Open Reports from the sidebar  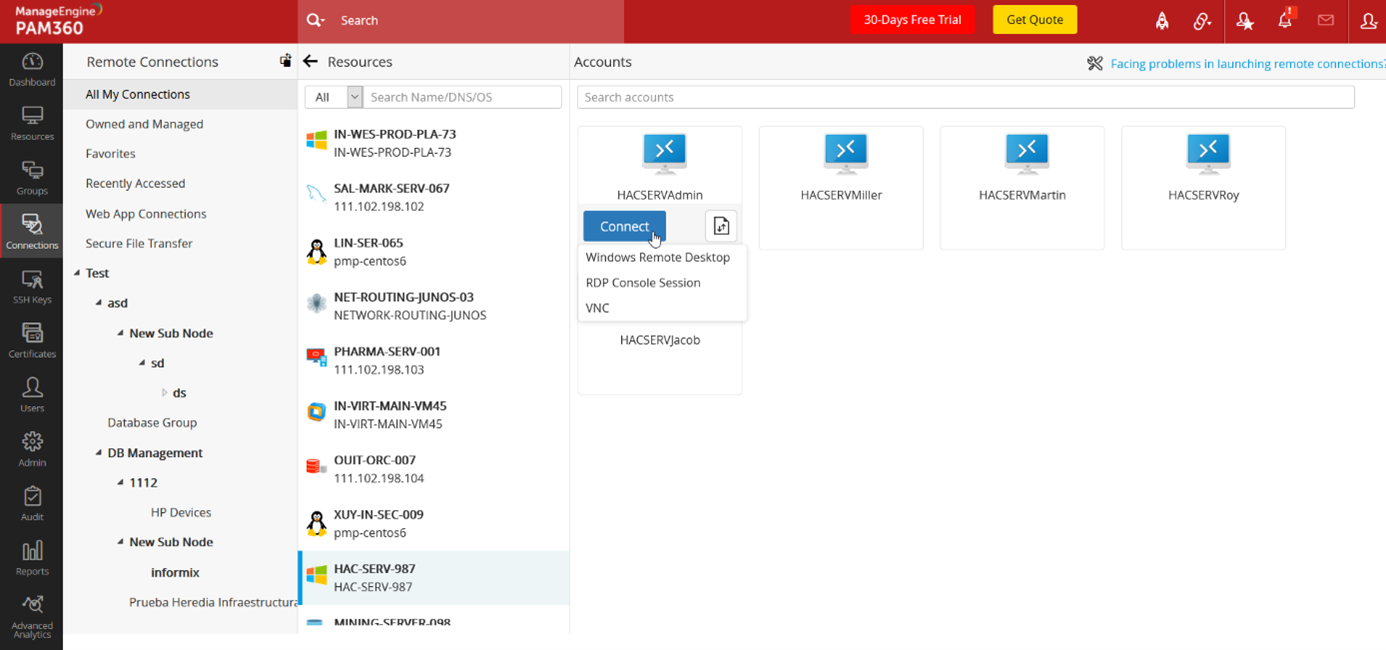click(32, 557)
